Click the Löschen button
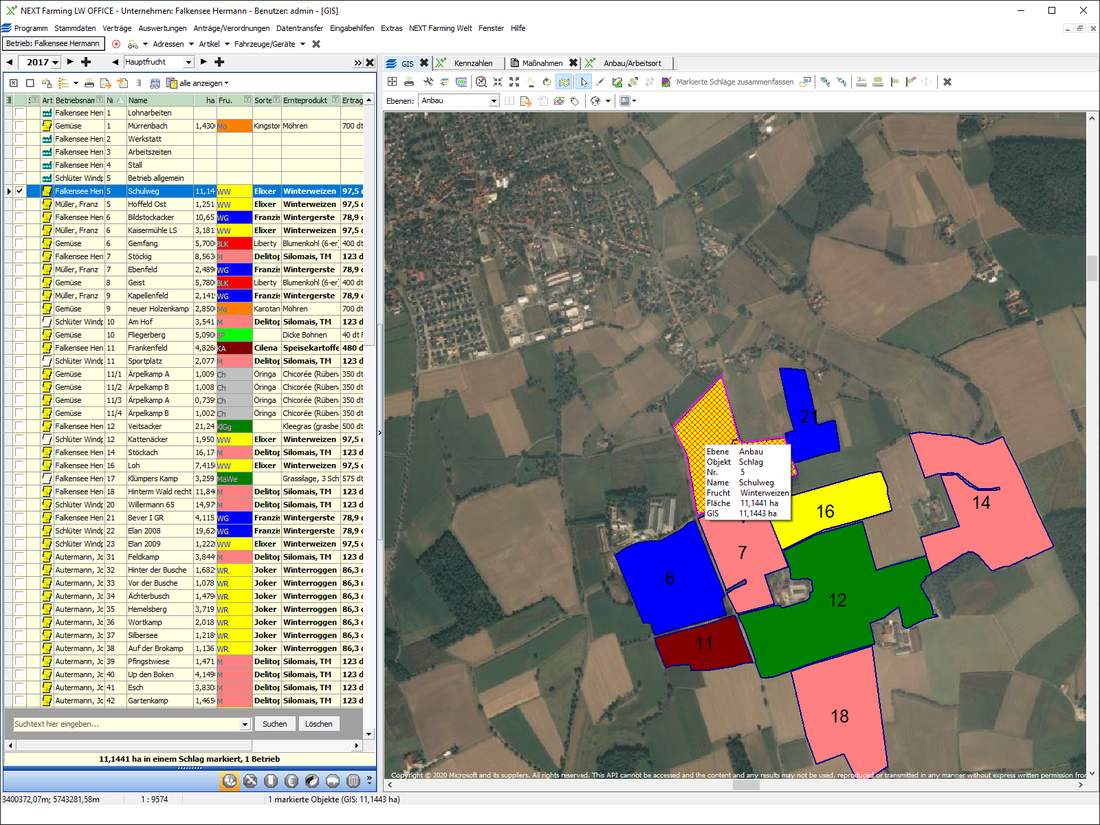Image resolution: width=1100 pixels, height=825 pixels. point(318,723)
